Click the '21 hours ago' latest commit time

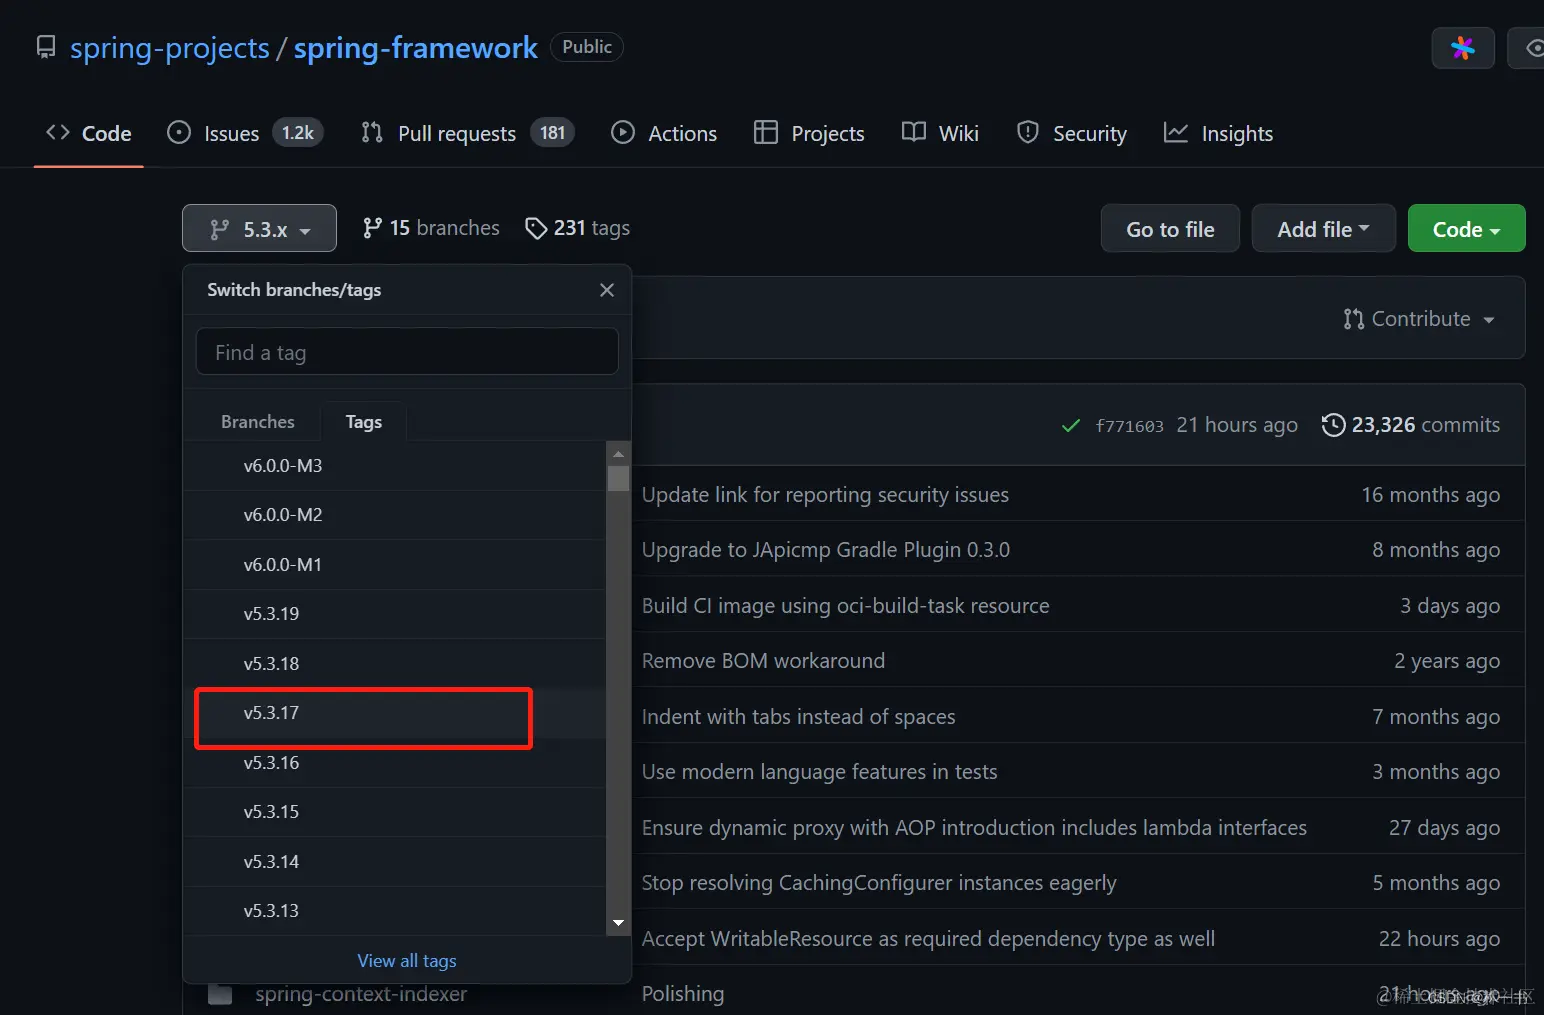[x=1237, y=425]
